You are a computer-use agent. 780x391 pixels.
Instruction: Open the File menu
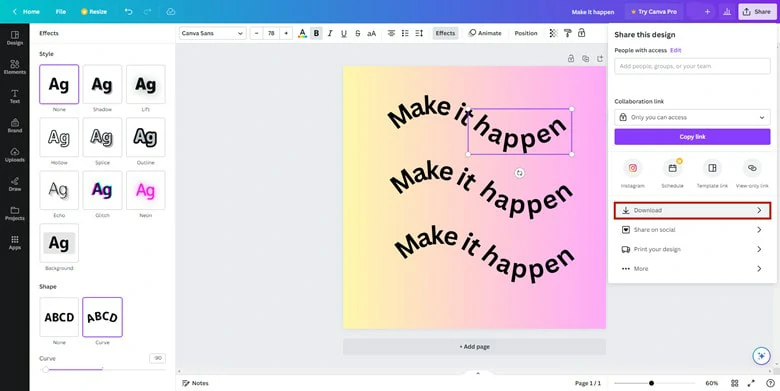61,11
